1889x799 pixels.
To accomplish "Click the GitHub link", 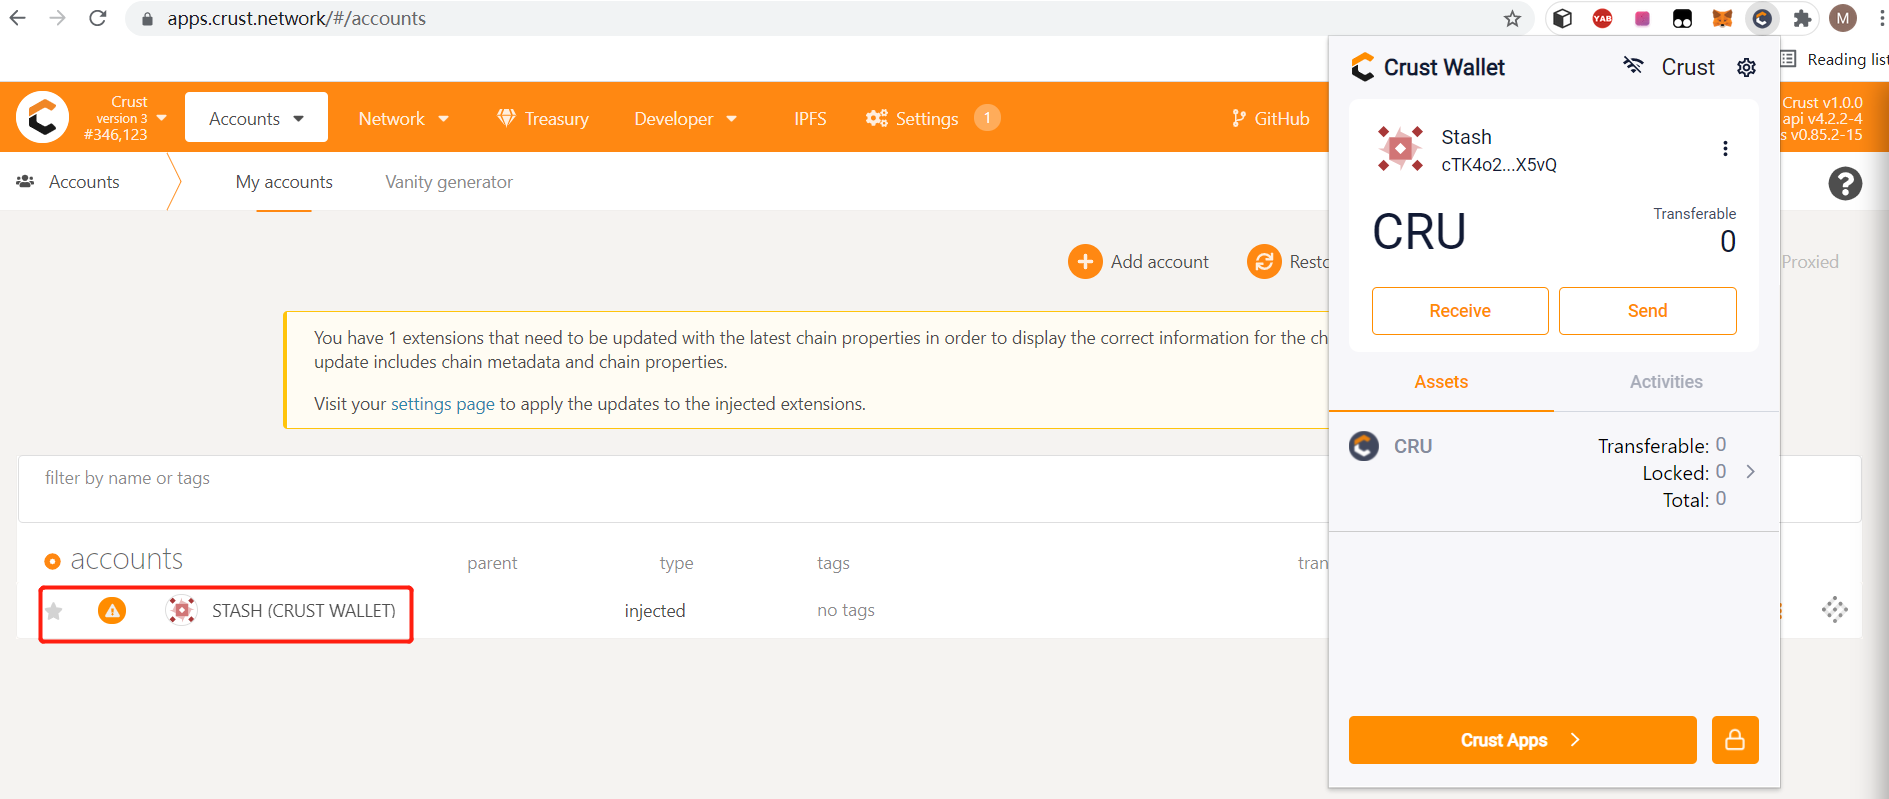I will [x=1270, y=118].
